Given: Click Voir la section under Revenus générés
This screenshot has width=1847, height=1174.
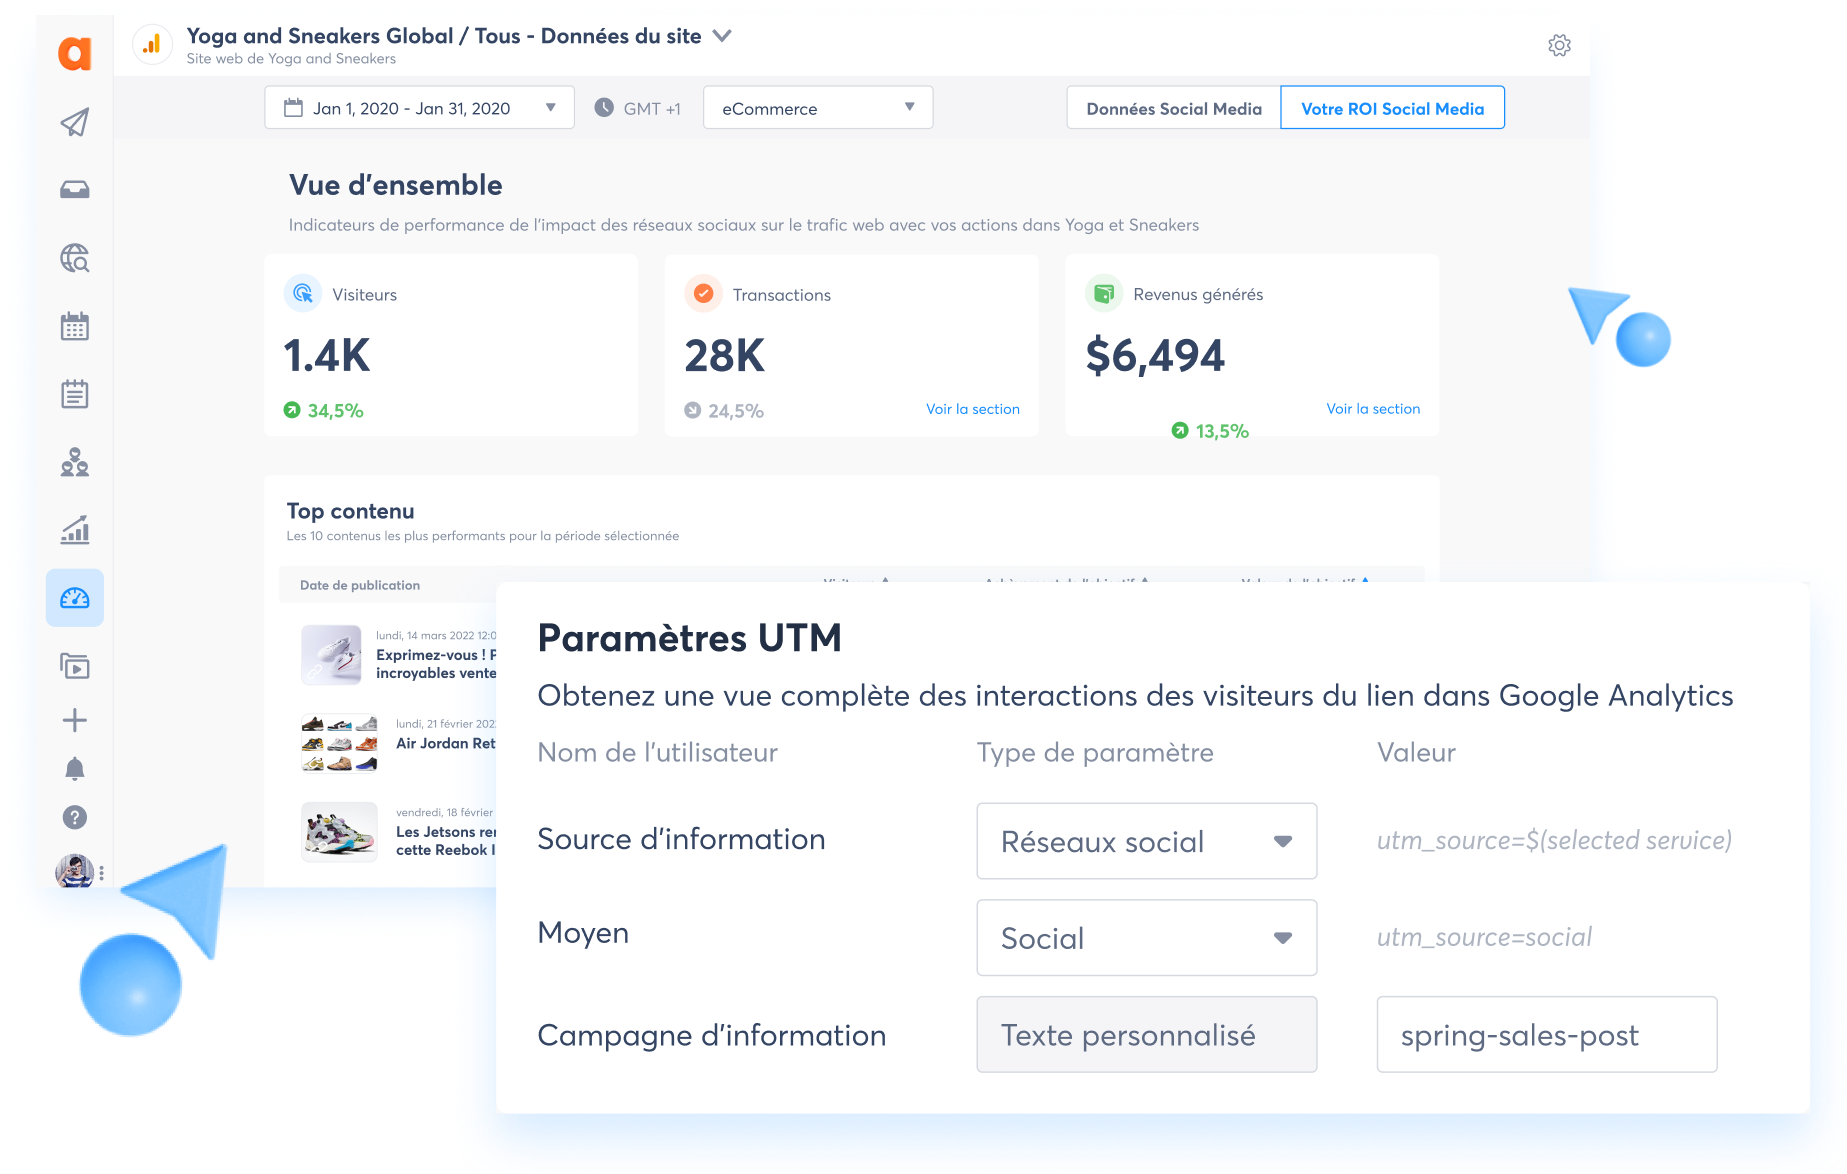Looking at the screenshot, I should tap(1372, 409).
